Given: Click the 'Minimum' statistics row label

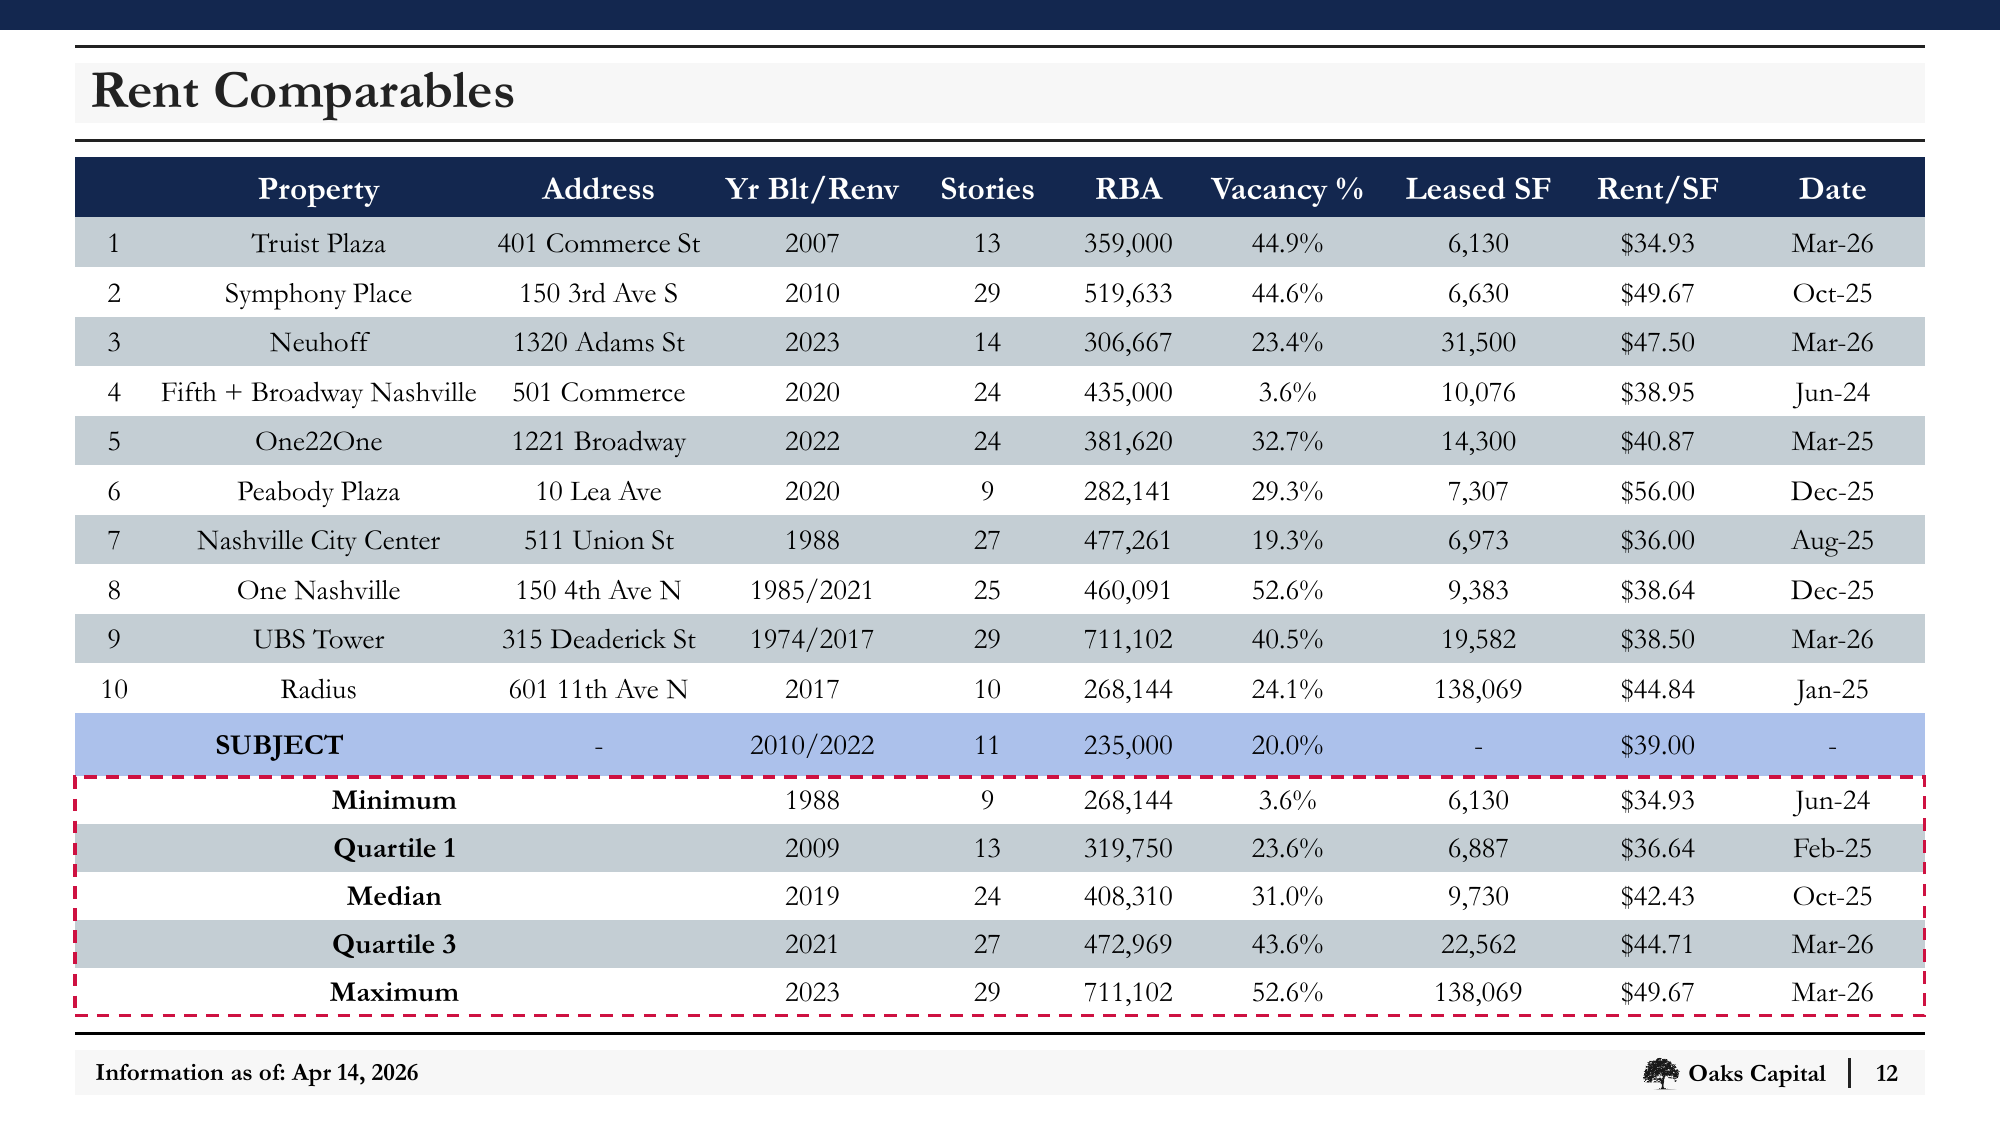Looking at the screenshot, I should click(x=394, y=800).
